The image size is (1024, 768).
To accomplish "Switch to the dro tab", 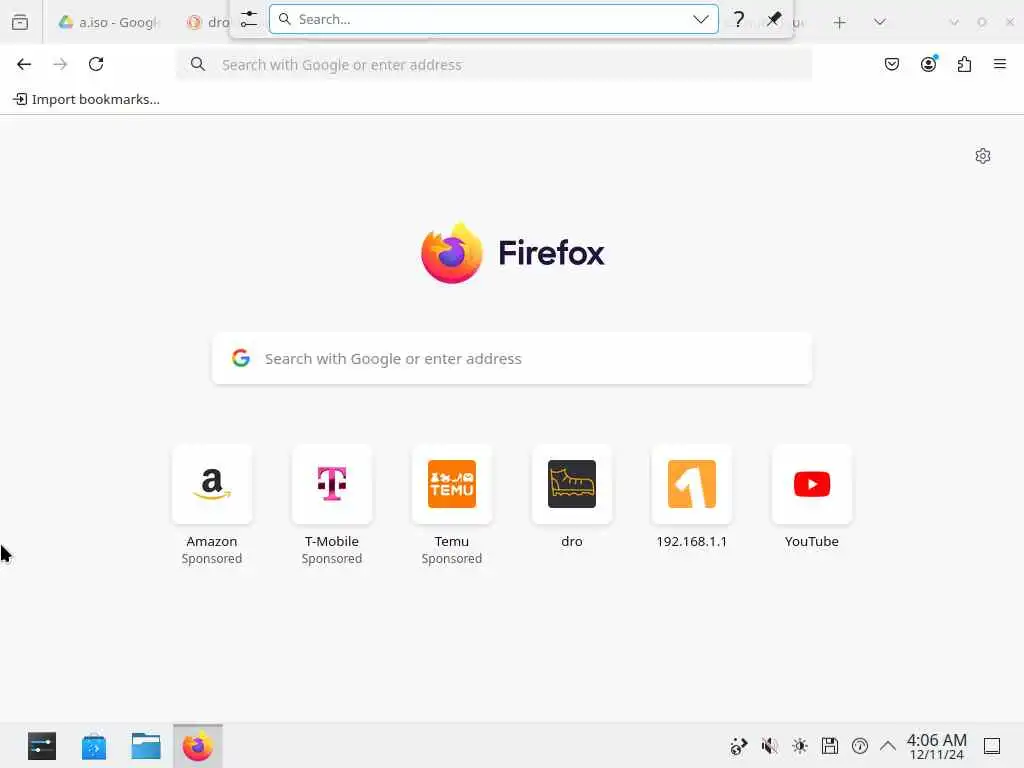I will pos(208,22).
